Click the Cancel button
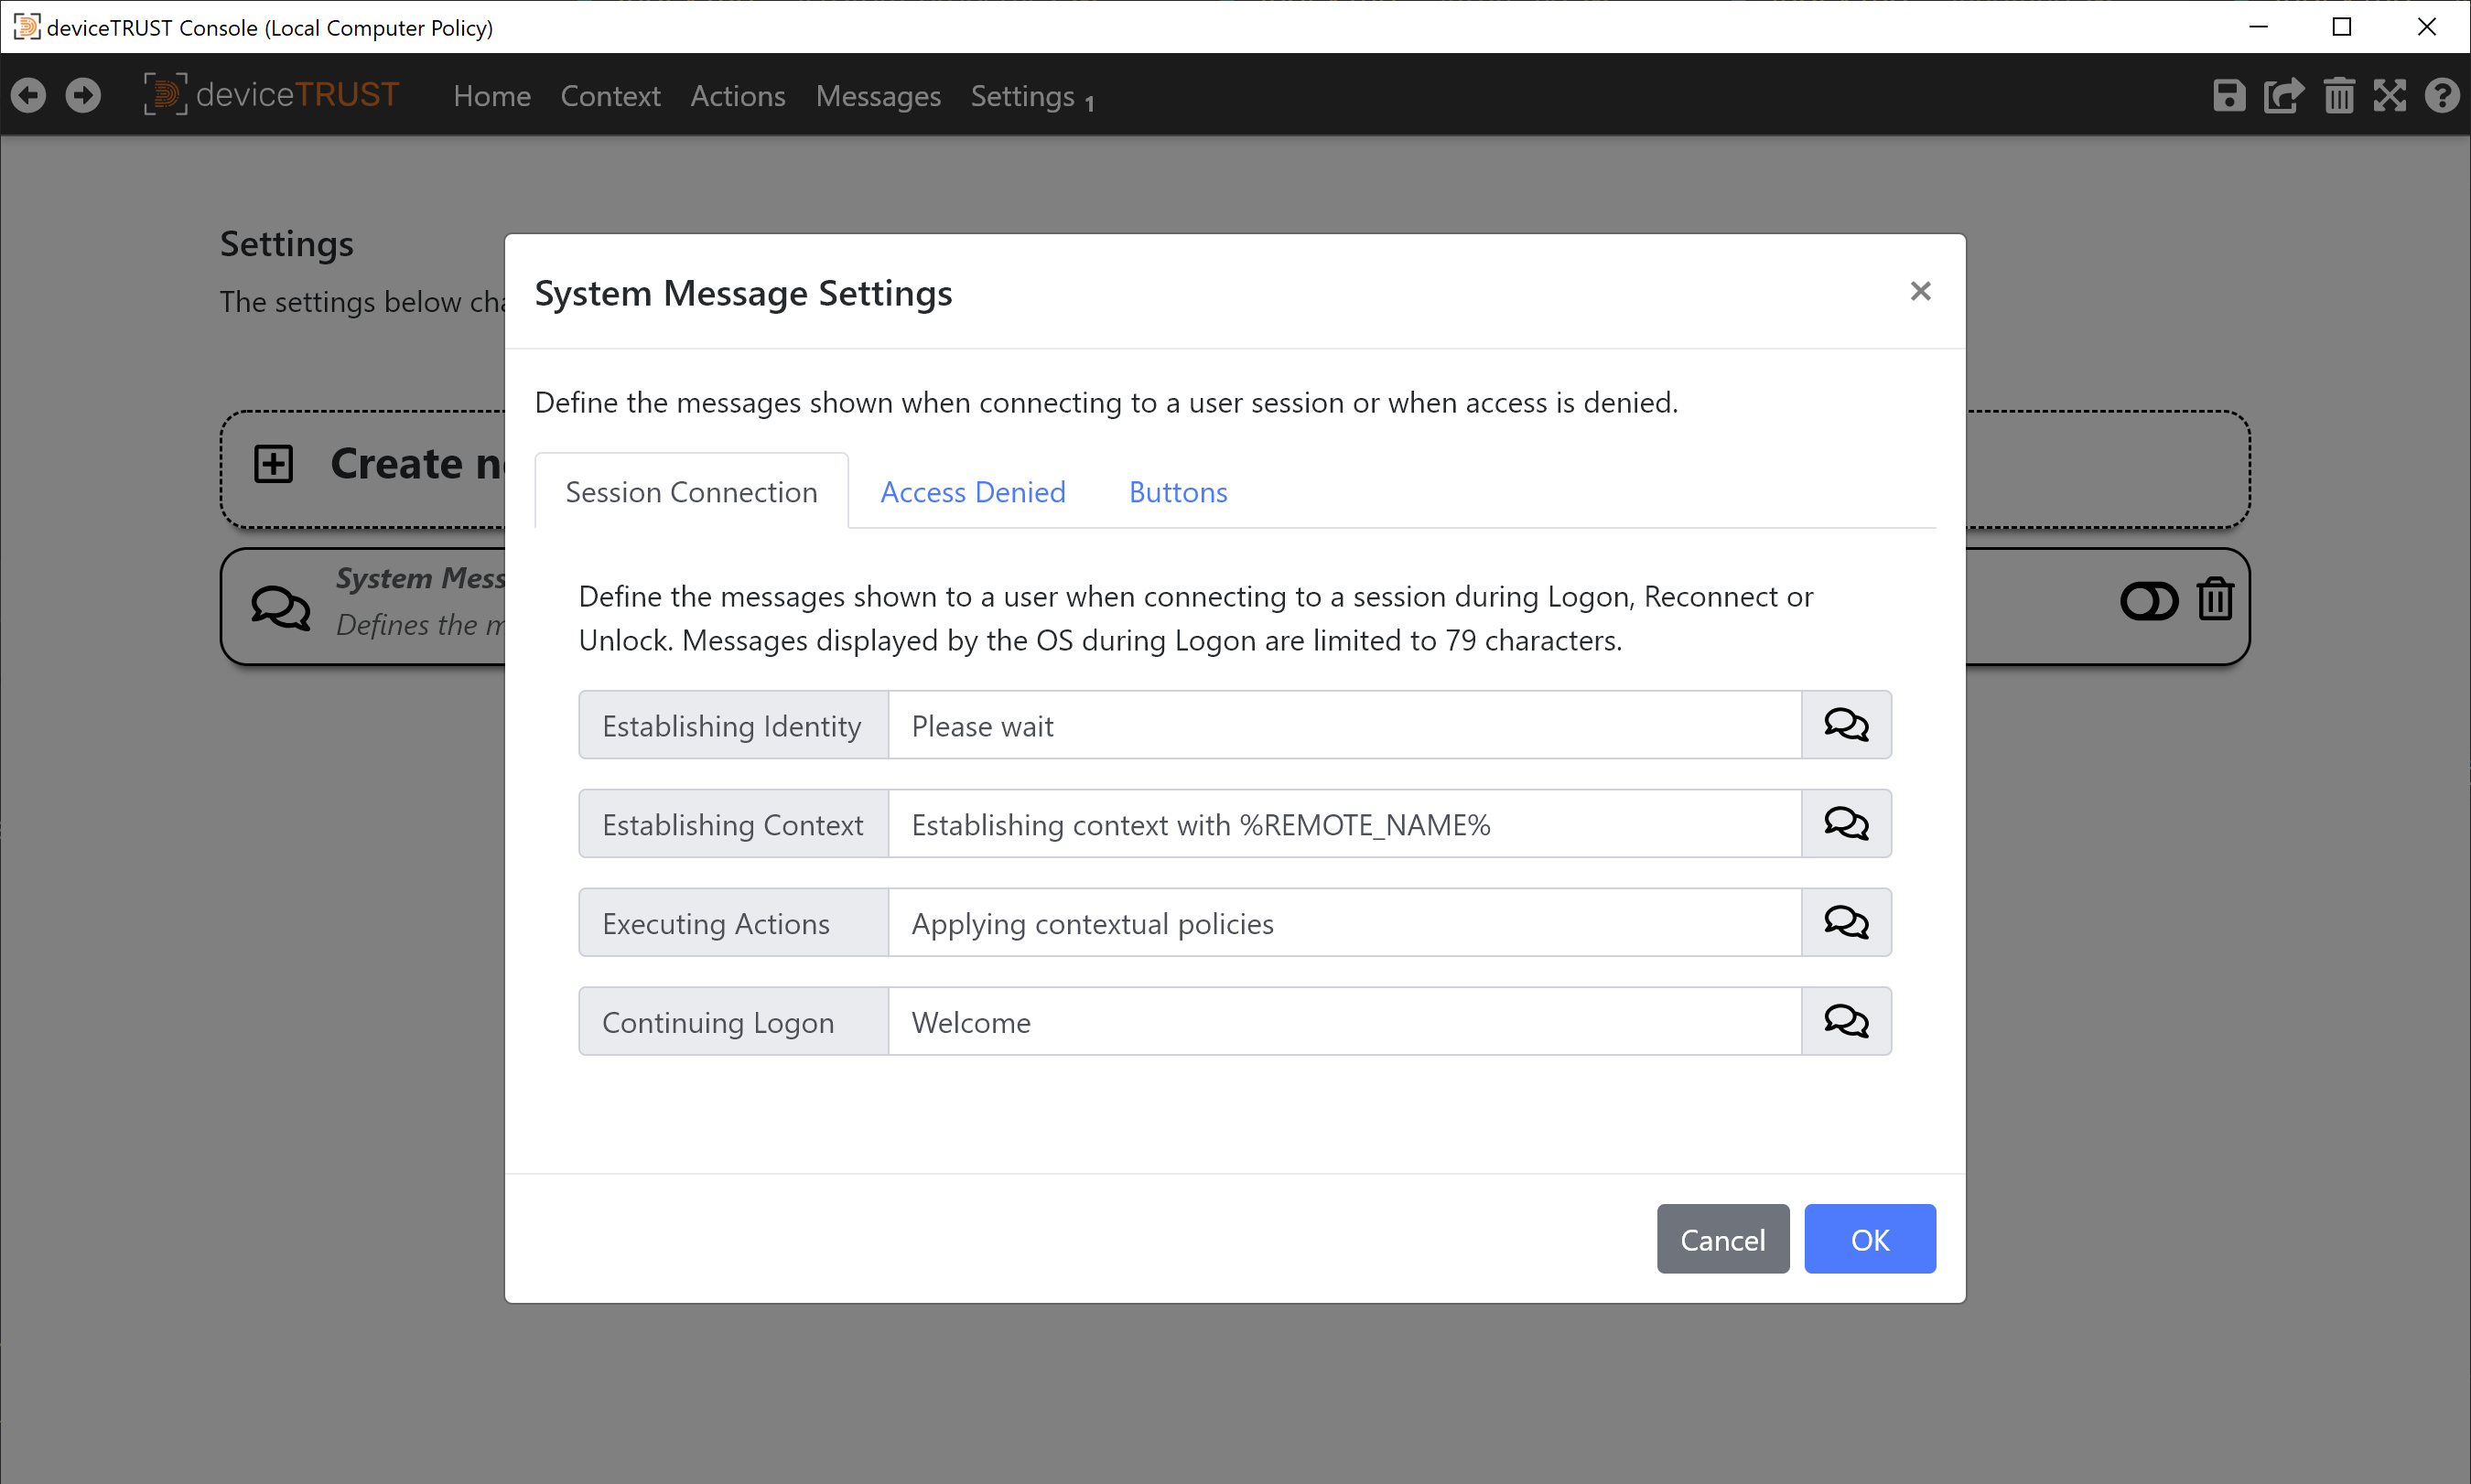2471x1484 pixels. 1722,1238
